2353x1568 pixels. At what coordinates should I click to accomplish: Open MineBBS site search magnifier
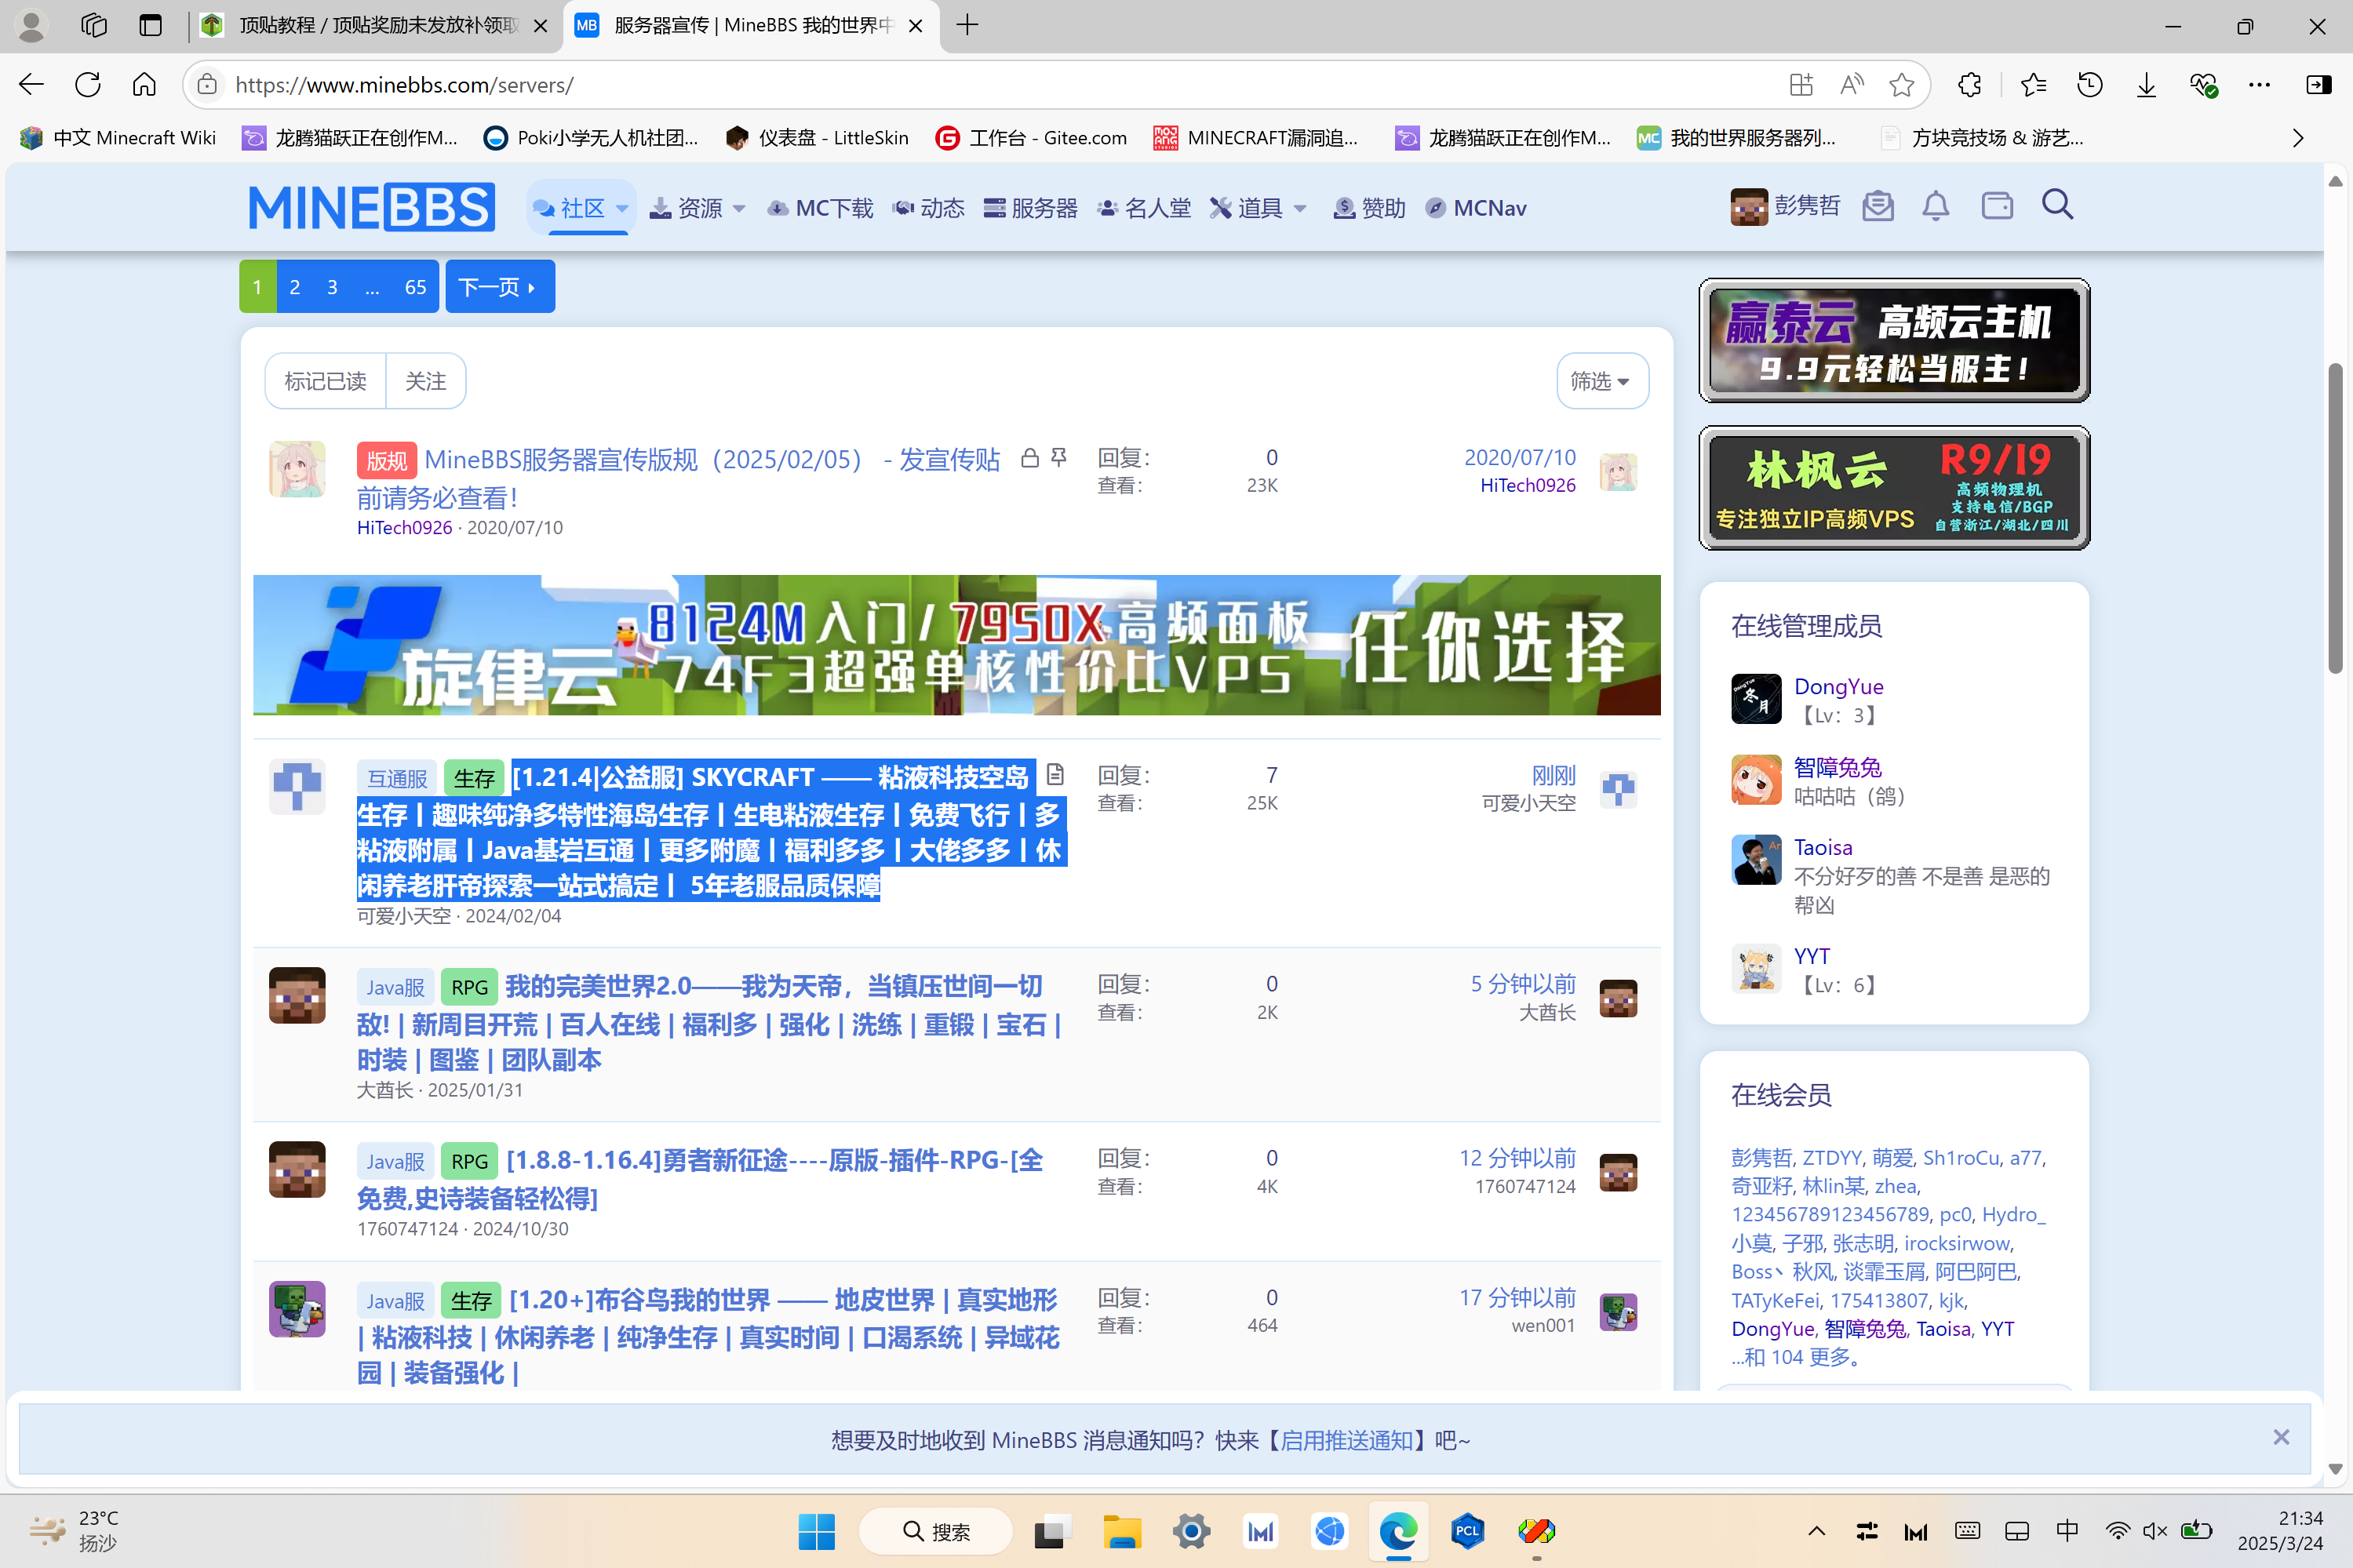coord(2057,205)
